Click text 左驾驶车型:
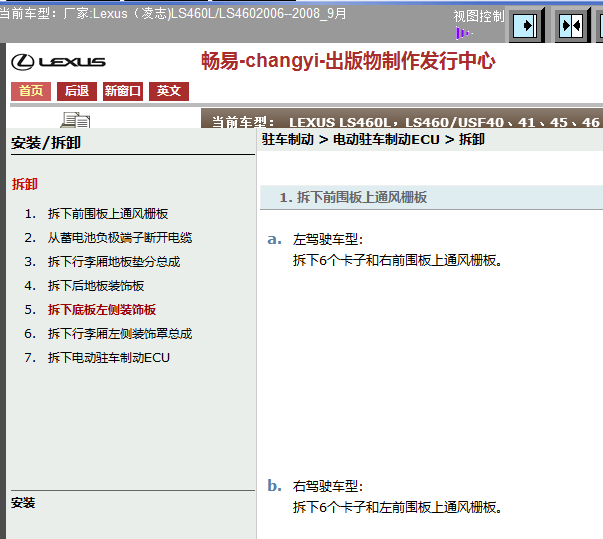This screenshot has width=603, height=539. (328, 240)
